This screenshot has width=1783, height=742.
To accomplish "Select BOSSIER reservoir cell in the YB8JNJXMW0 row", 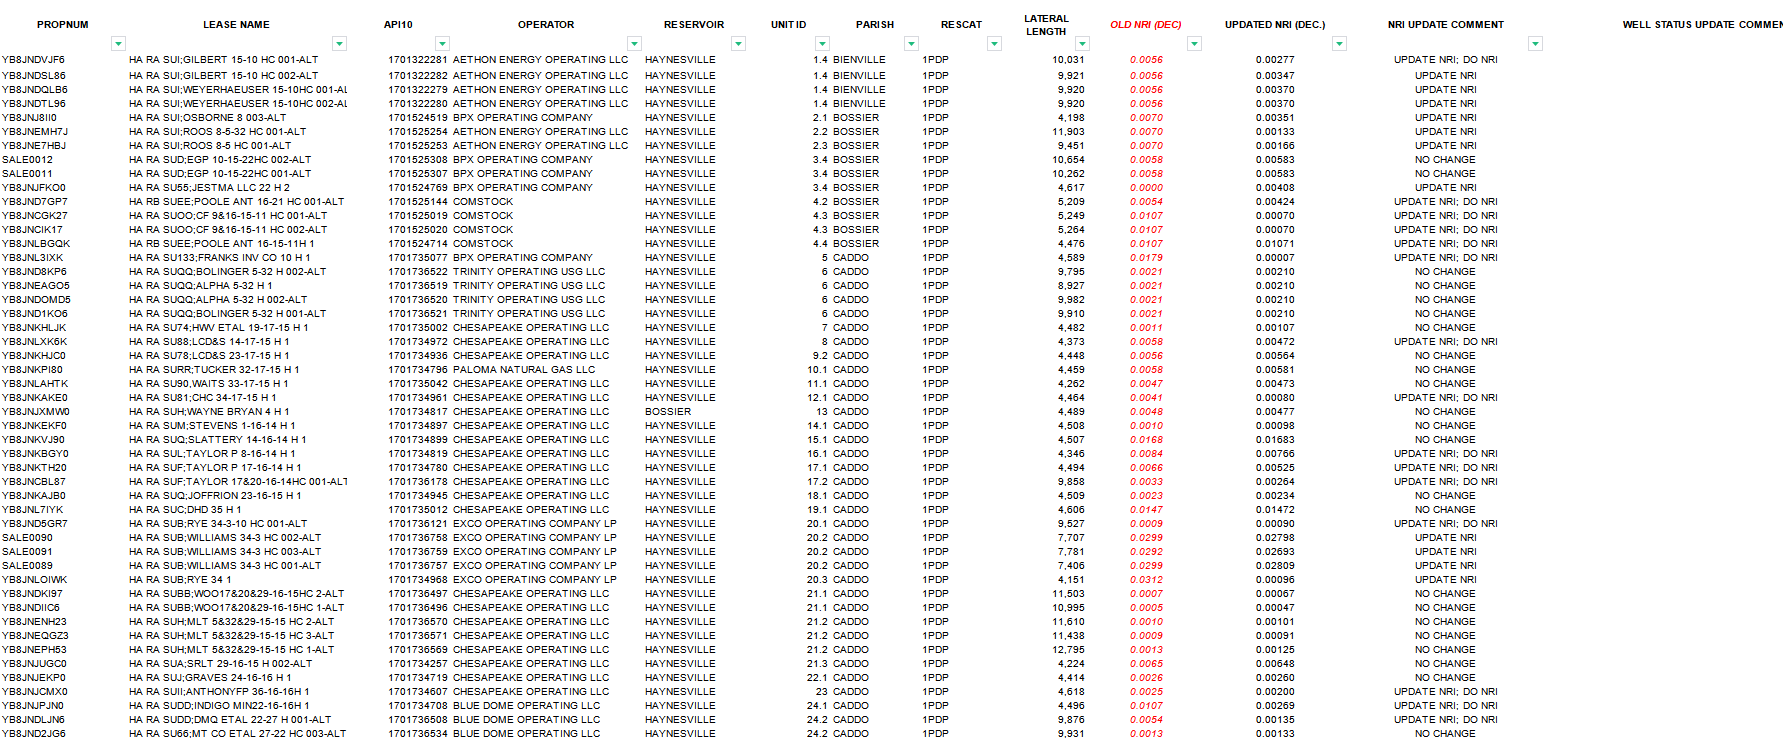I will pos(668,412).
